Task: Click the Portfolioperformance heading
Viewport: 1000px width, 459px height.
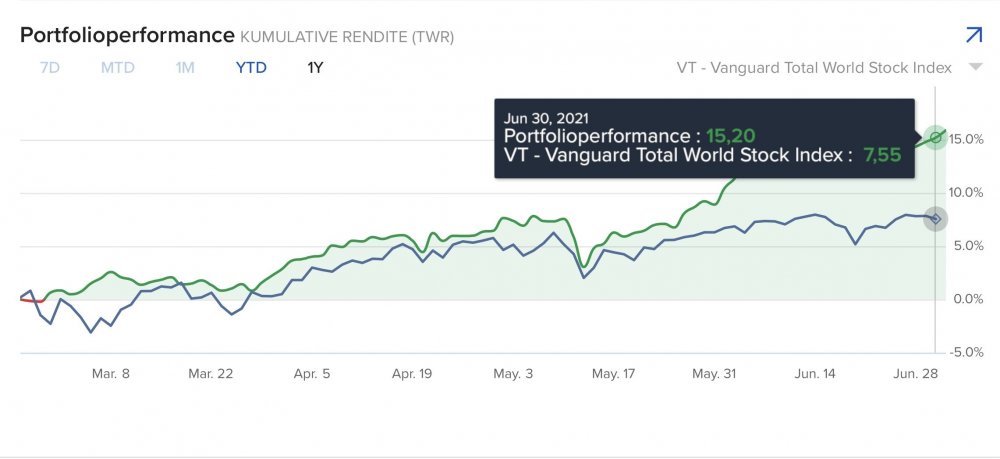Action: click(x=126, y=35)
